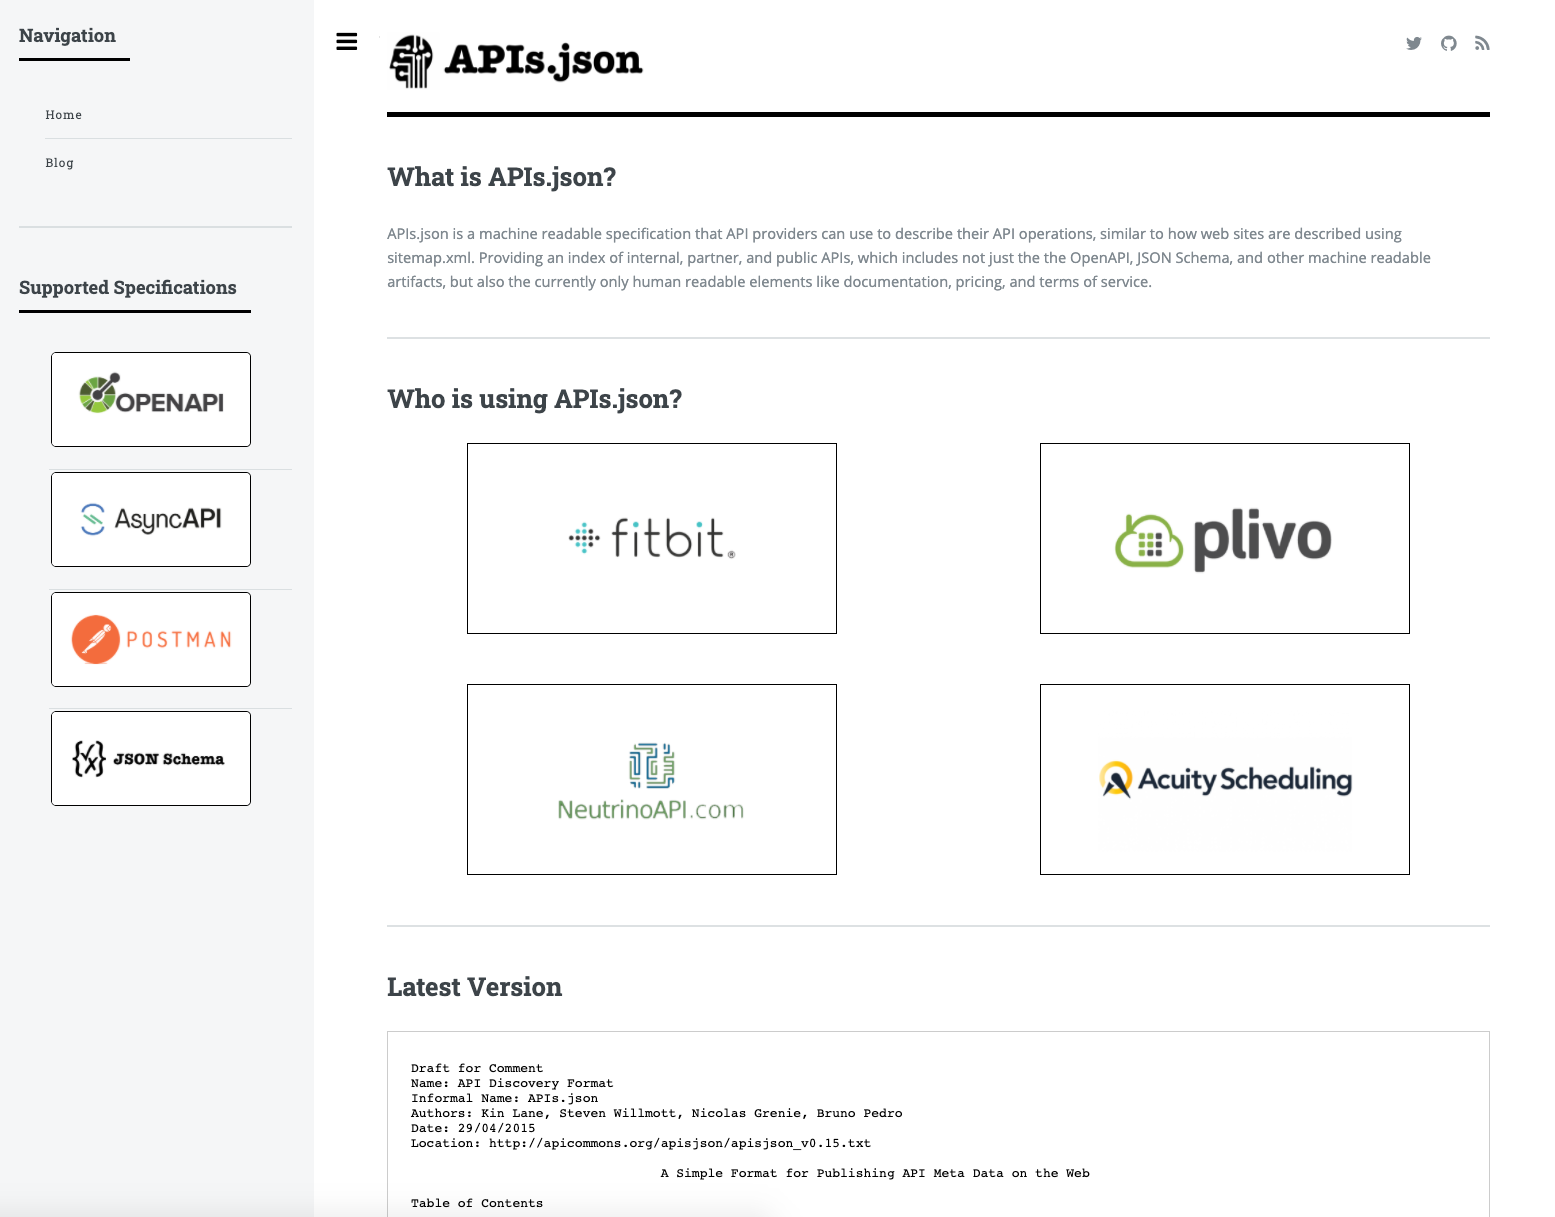Open Blog in sidebar navigation
This screenshot has height=1217, width=1555.
[59, 163]
